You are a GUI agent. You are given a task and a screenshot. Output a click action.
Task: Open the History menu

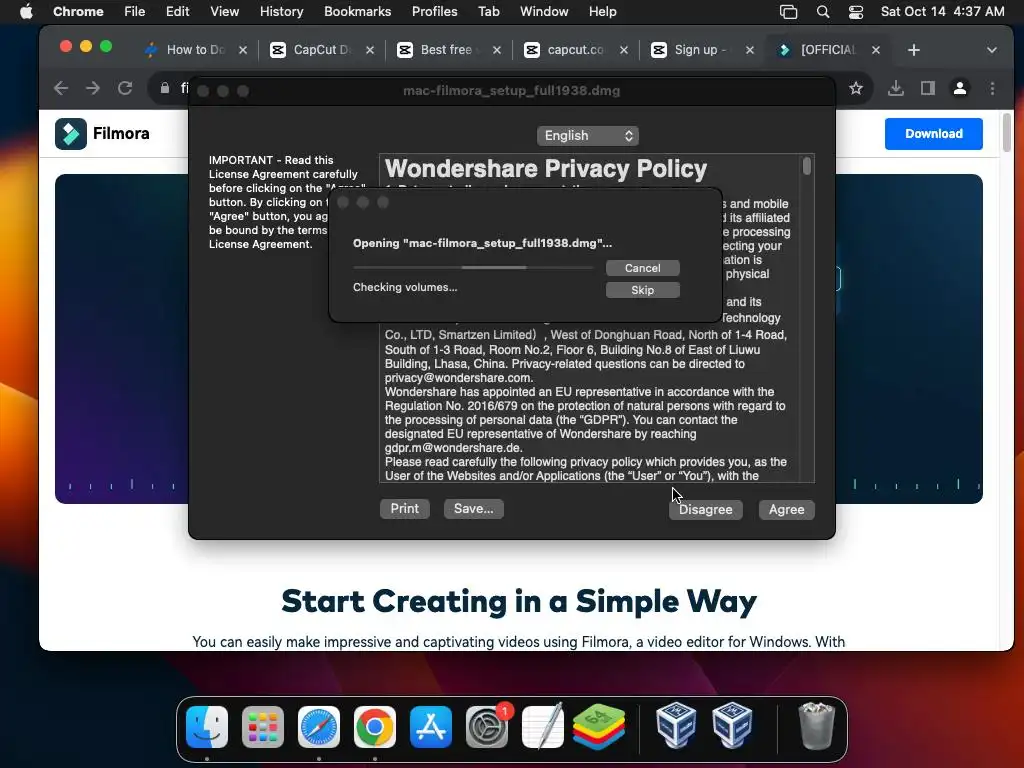[281, 11]
